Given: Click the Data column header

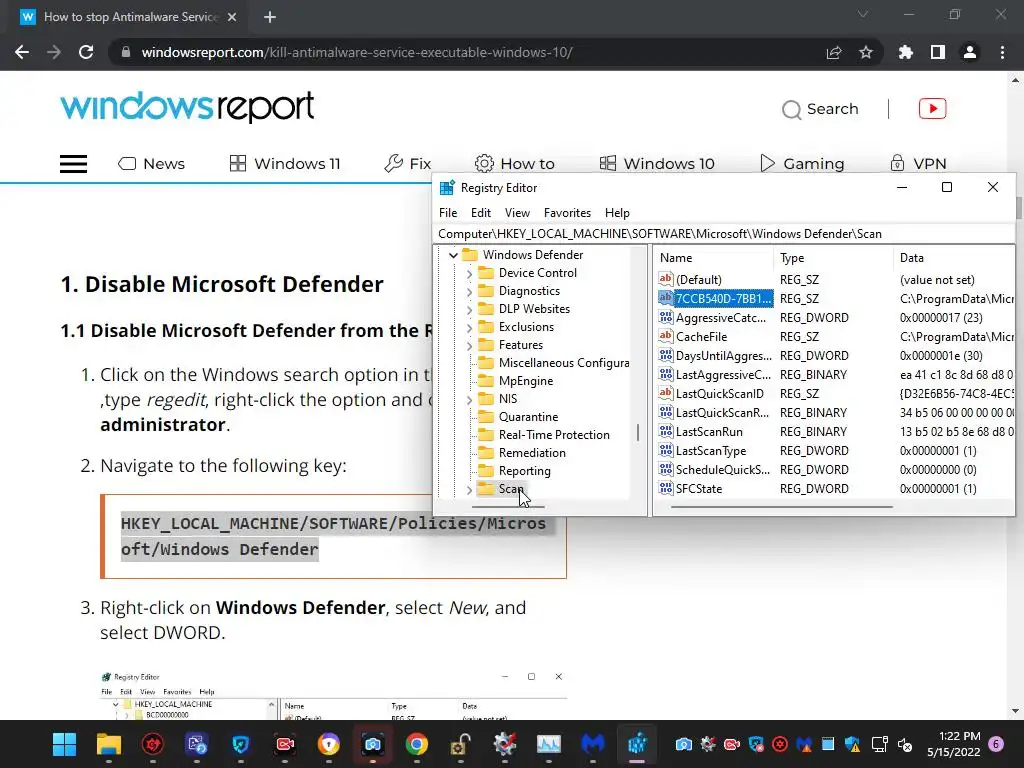Looking at the screenshot, I should pos(953,258).
